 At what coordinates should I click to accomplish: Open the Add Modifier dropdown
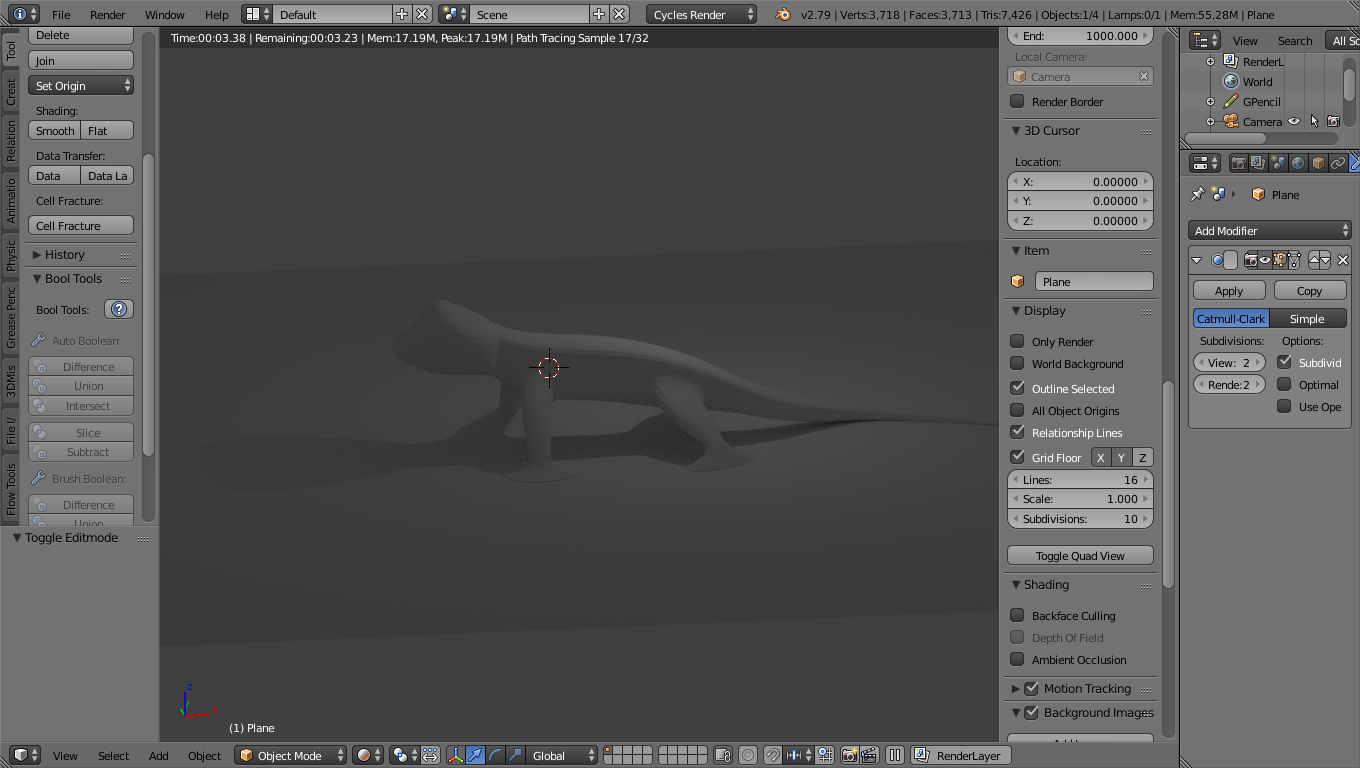(1270, 230)
